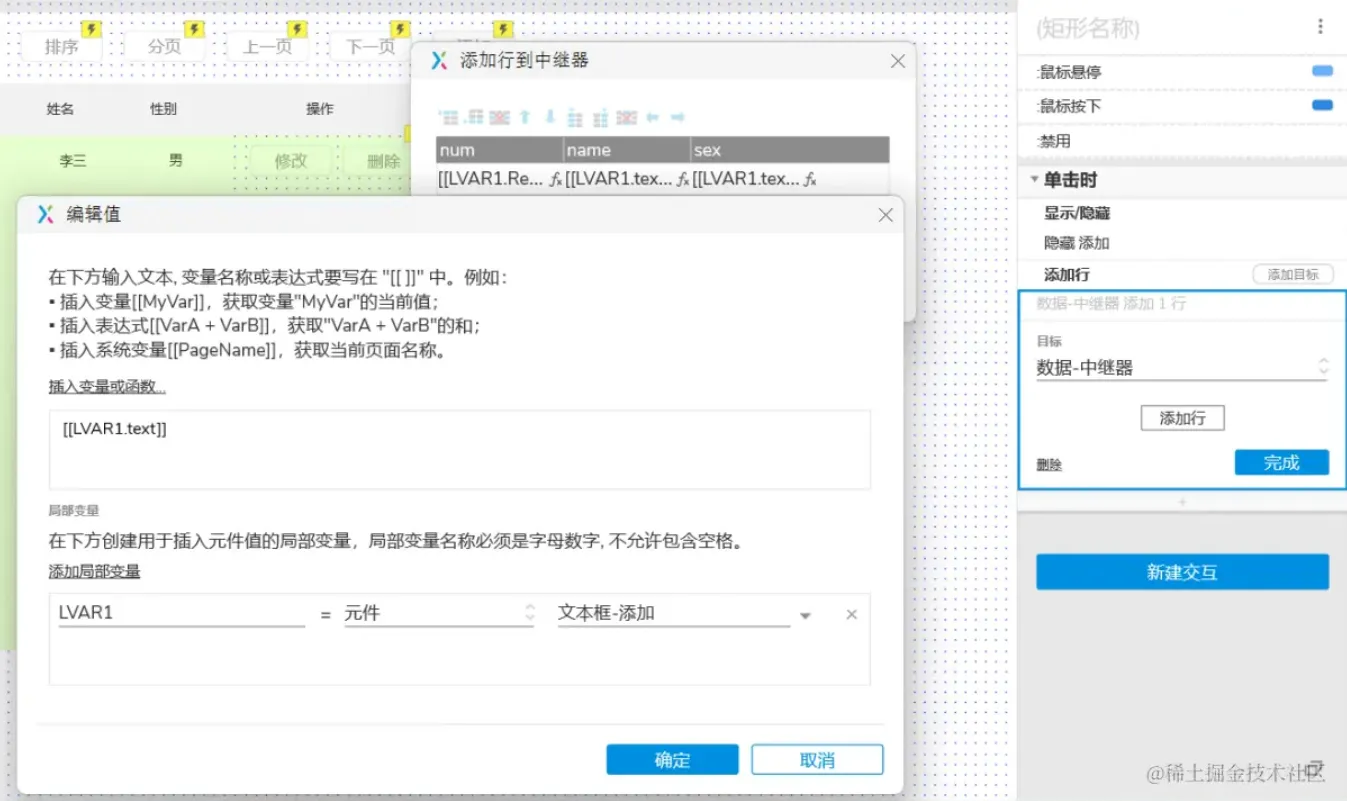The image size is (1347, 801).
Task: Click the 上一页 button on canvas
Action: click(x=268, y=46)
